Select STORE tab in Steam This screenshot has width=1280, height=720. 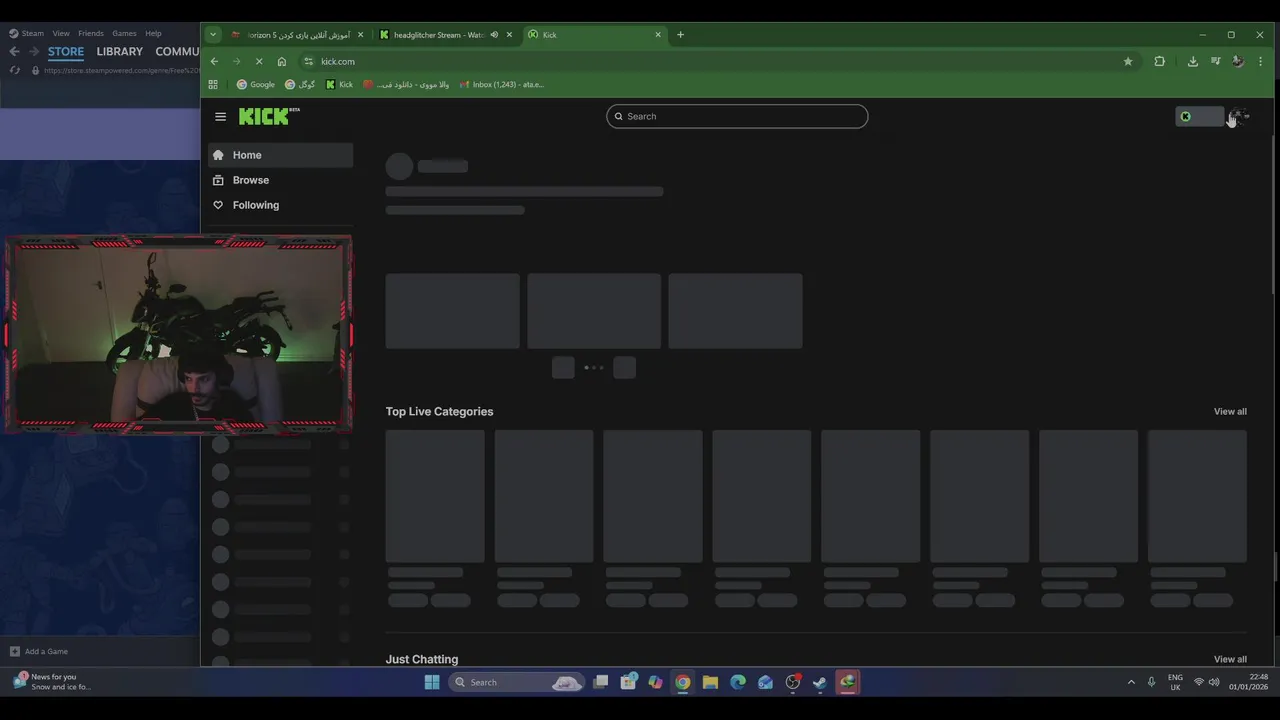pyautogui.click(x=66, y=51)
